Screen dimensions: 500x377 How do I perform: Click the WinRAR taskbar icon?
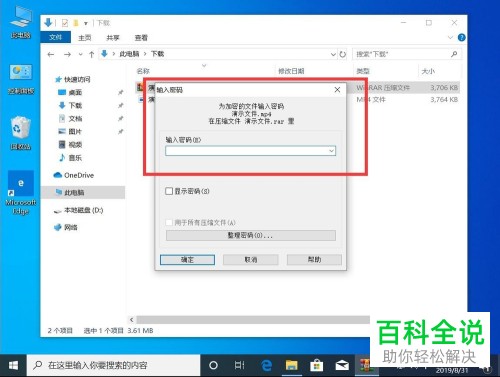pos(366,365)
